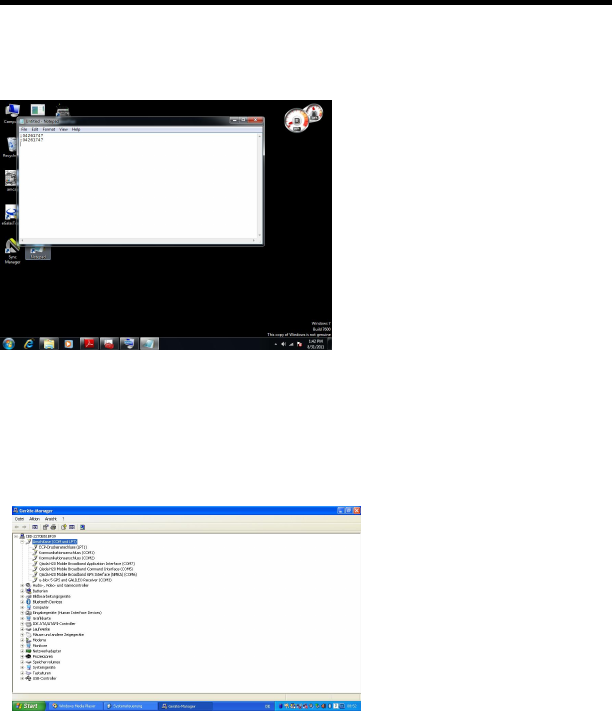This screenshot has width=612, height=711.
Task: Click the scan for hardware changes toolbar icon
Action: (83, 527)
